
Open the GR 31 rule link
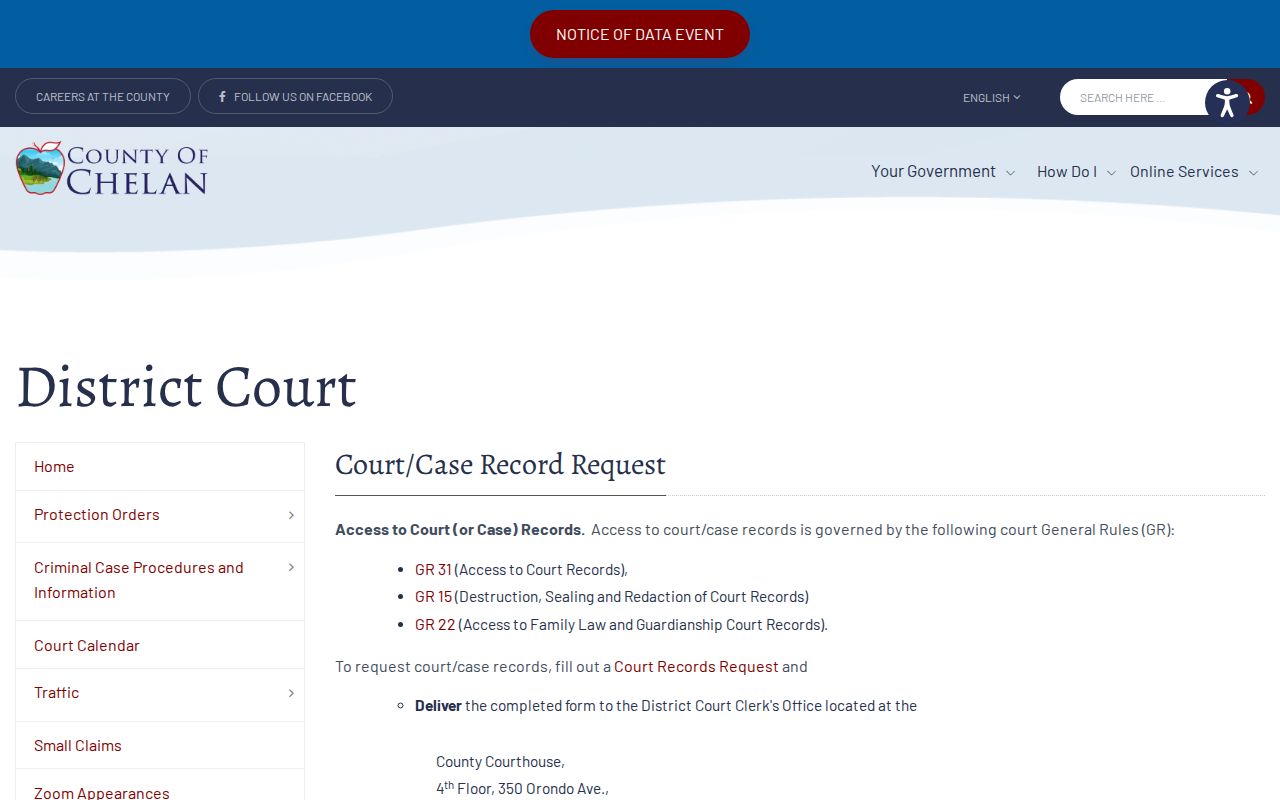[x=433, y=570]
